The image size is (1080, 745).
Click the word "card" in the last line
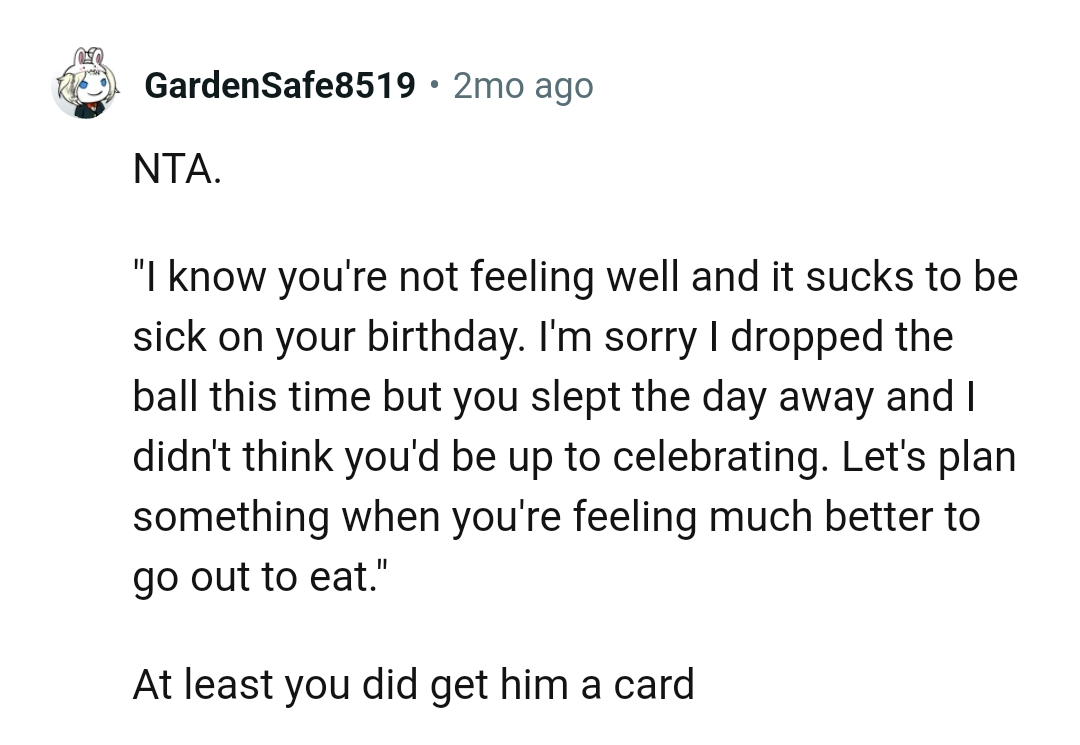(653, 685)
